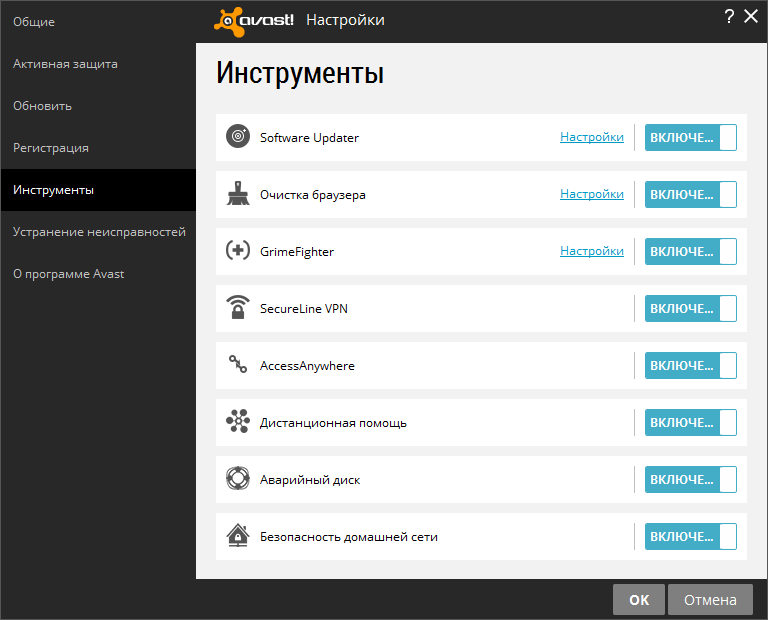Image resolution: width=768 pixels, height=620 pixels.
Task: Open Настройки link for Software Updater
Action: 592,137
